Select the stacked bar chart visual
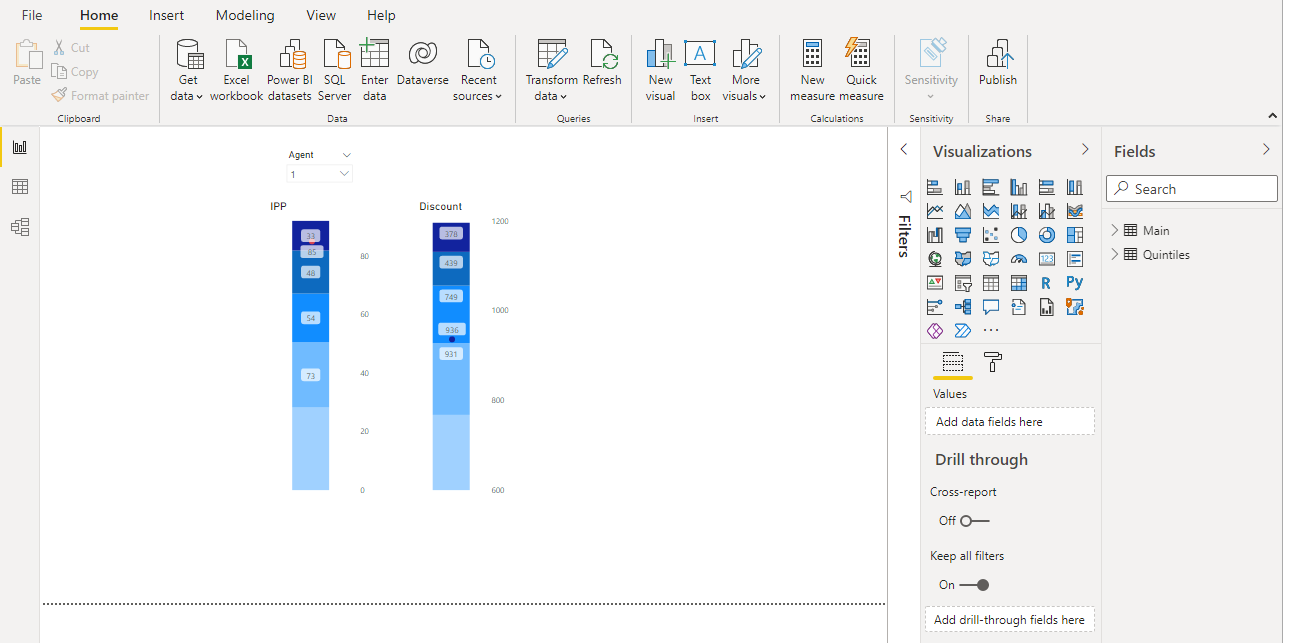The image size is (1292, 643). point(935,187)
